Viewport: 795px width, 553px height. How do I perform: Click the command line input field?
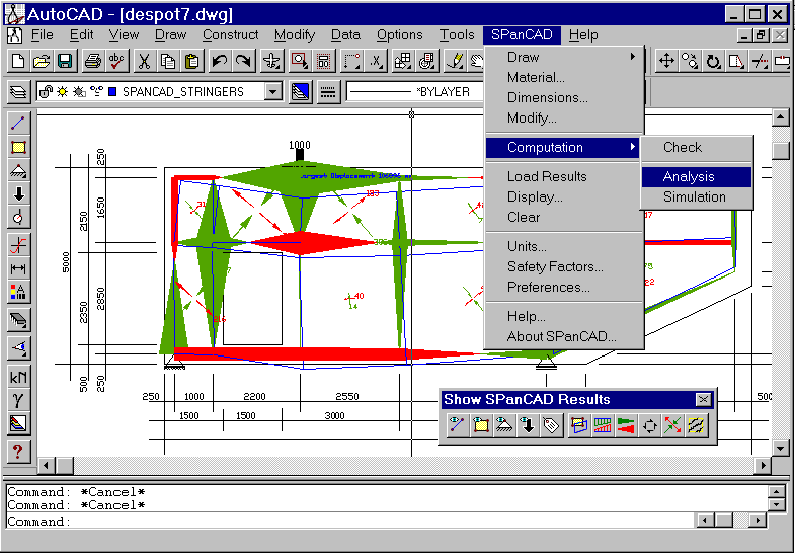[350, 521]
